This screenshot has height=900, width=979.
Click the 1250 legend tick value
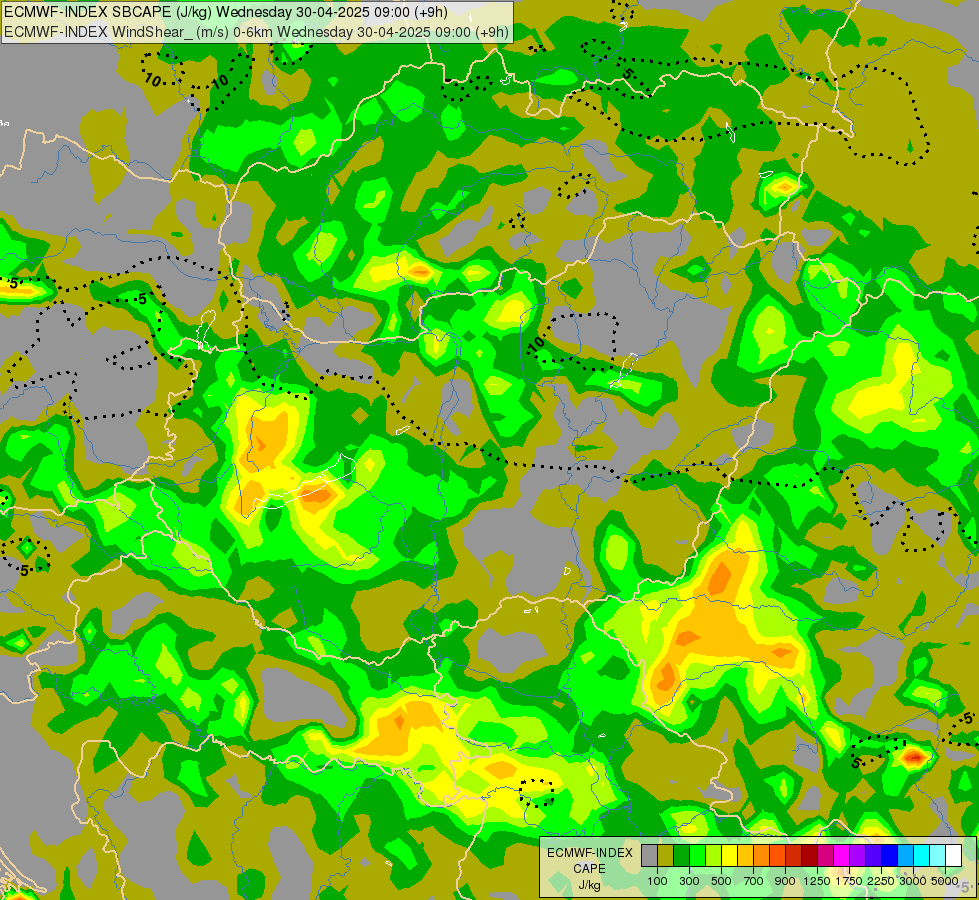[817, 881]
